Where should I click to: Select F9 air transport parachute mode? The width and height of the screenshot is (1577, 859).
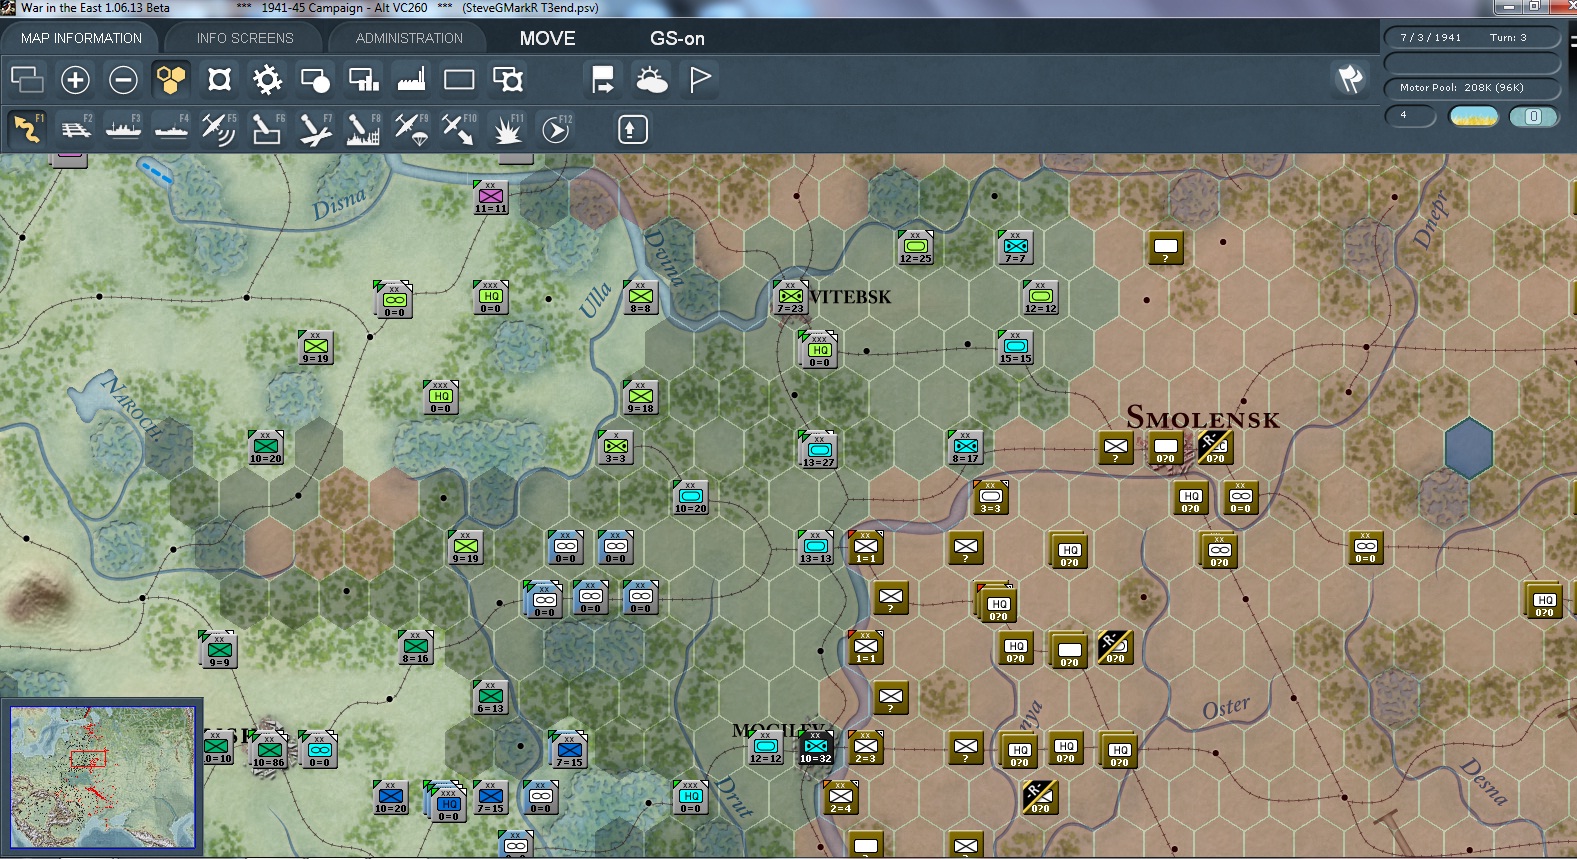411,129
